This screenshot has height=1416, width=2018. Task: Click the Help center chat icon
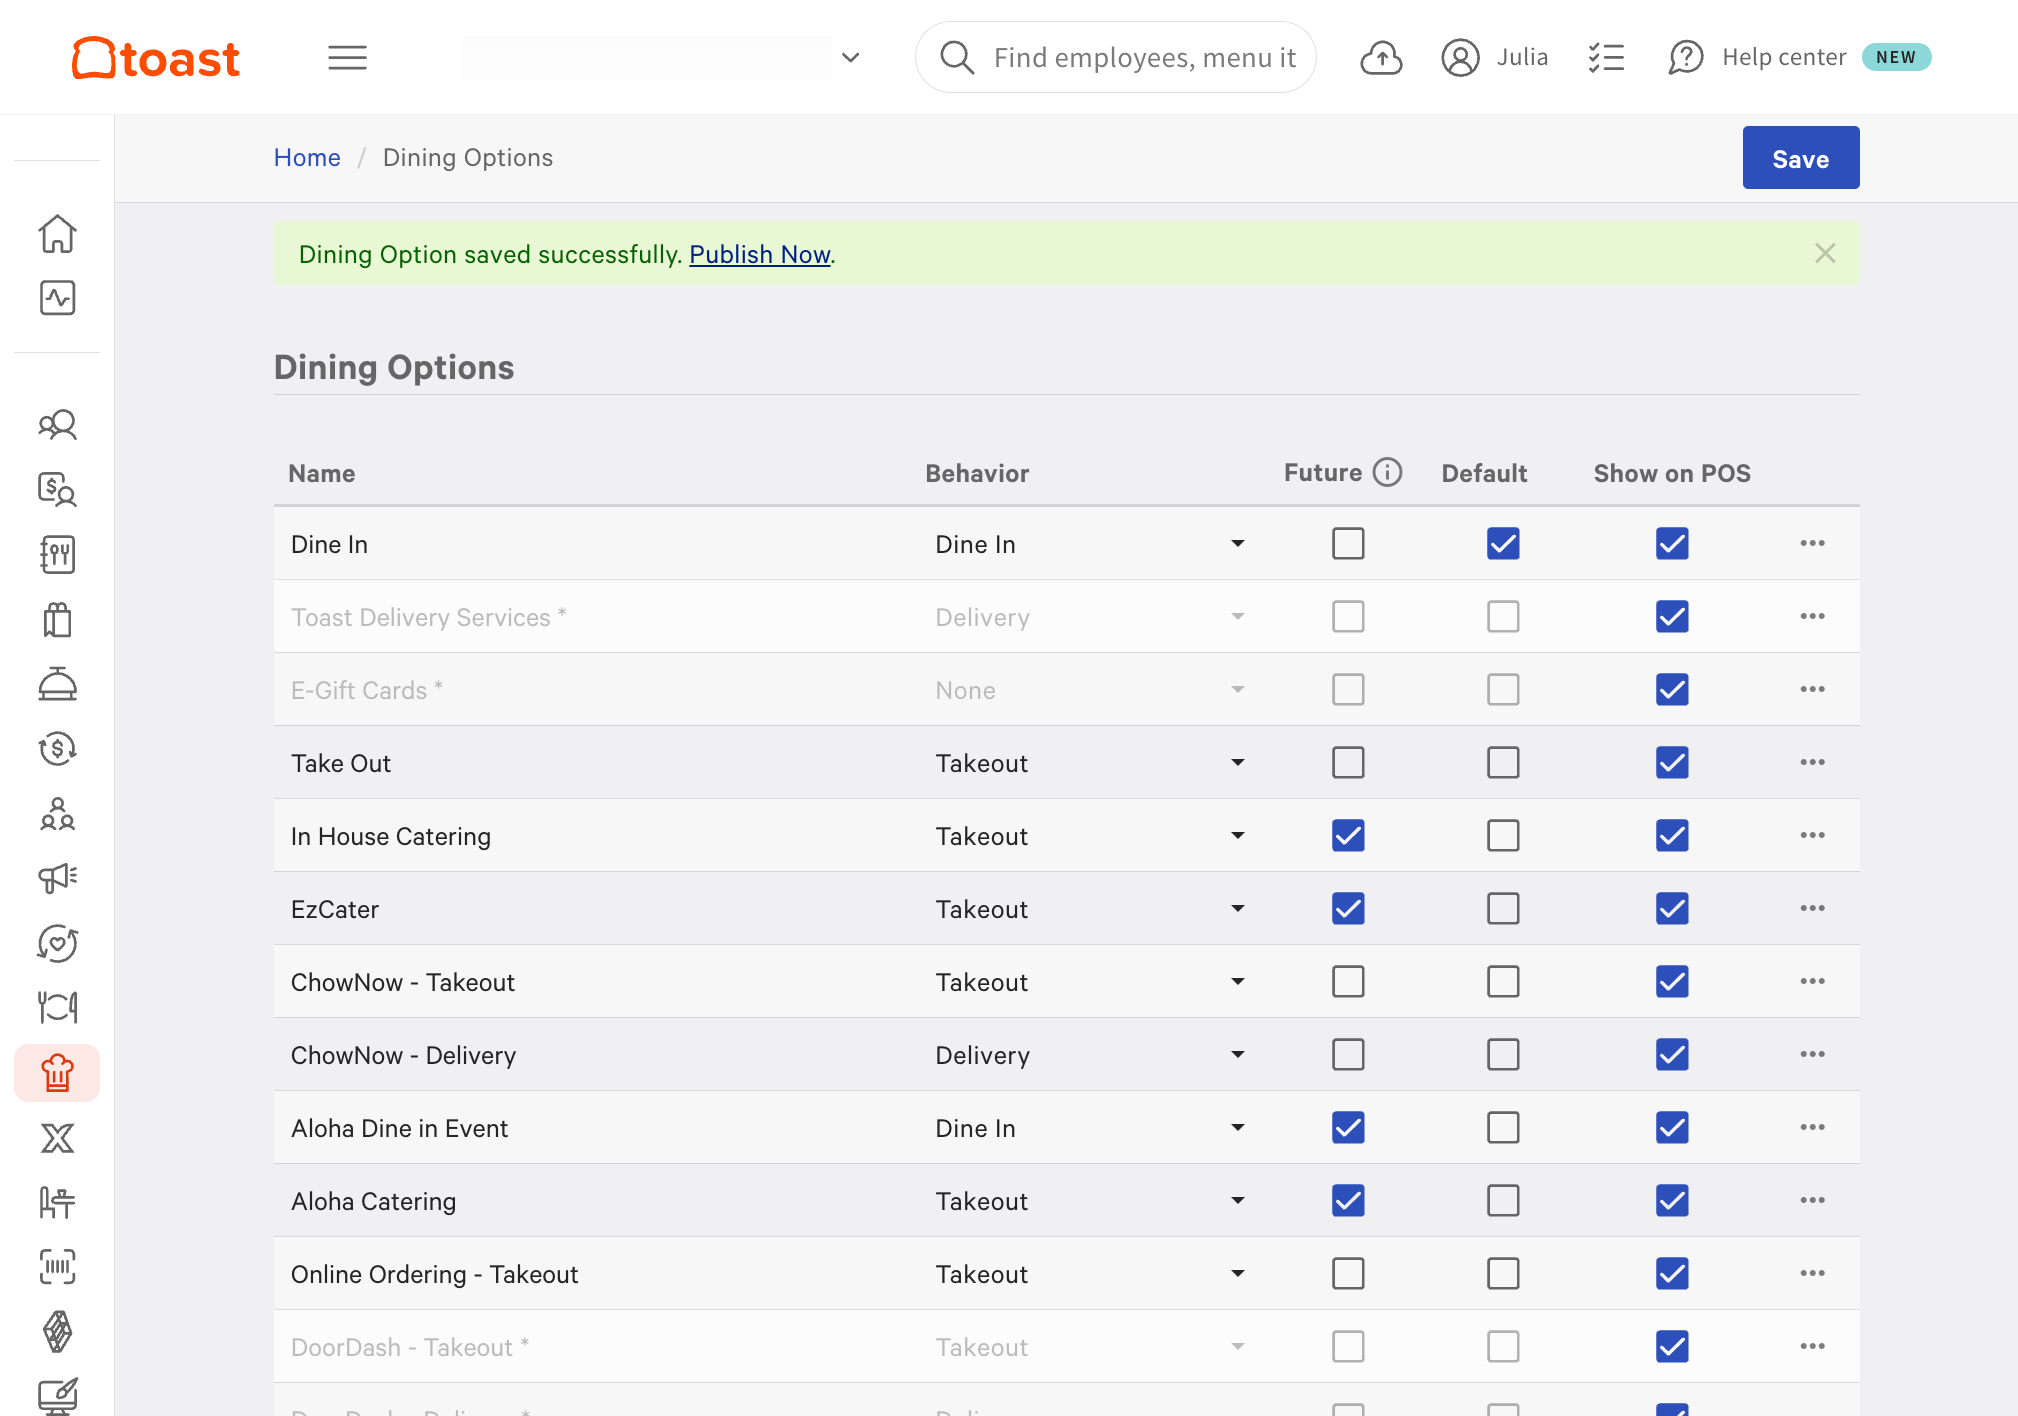point(1686,58)
